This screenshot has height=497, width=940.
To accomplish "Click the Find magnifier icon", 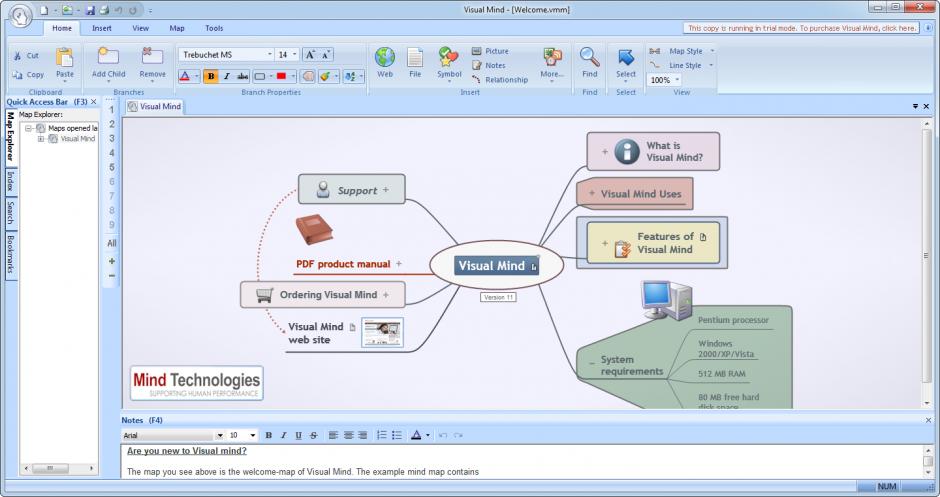I will [589, 57].
